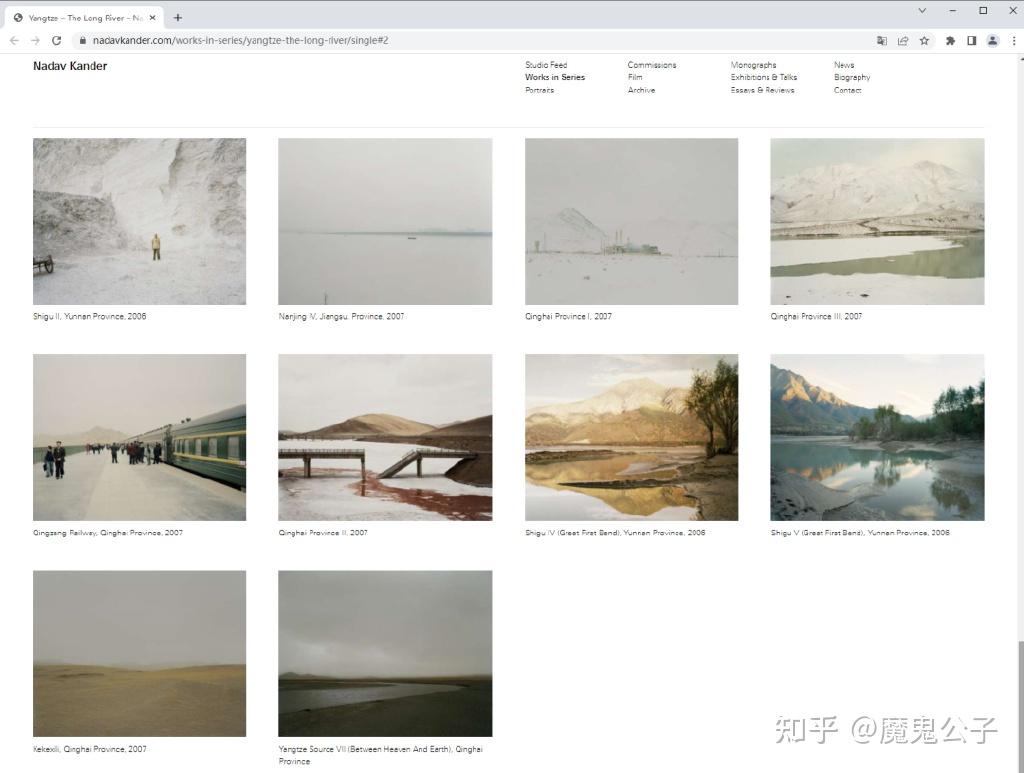Click the lock icon in address bar

tap(82, 40)
